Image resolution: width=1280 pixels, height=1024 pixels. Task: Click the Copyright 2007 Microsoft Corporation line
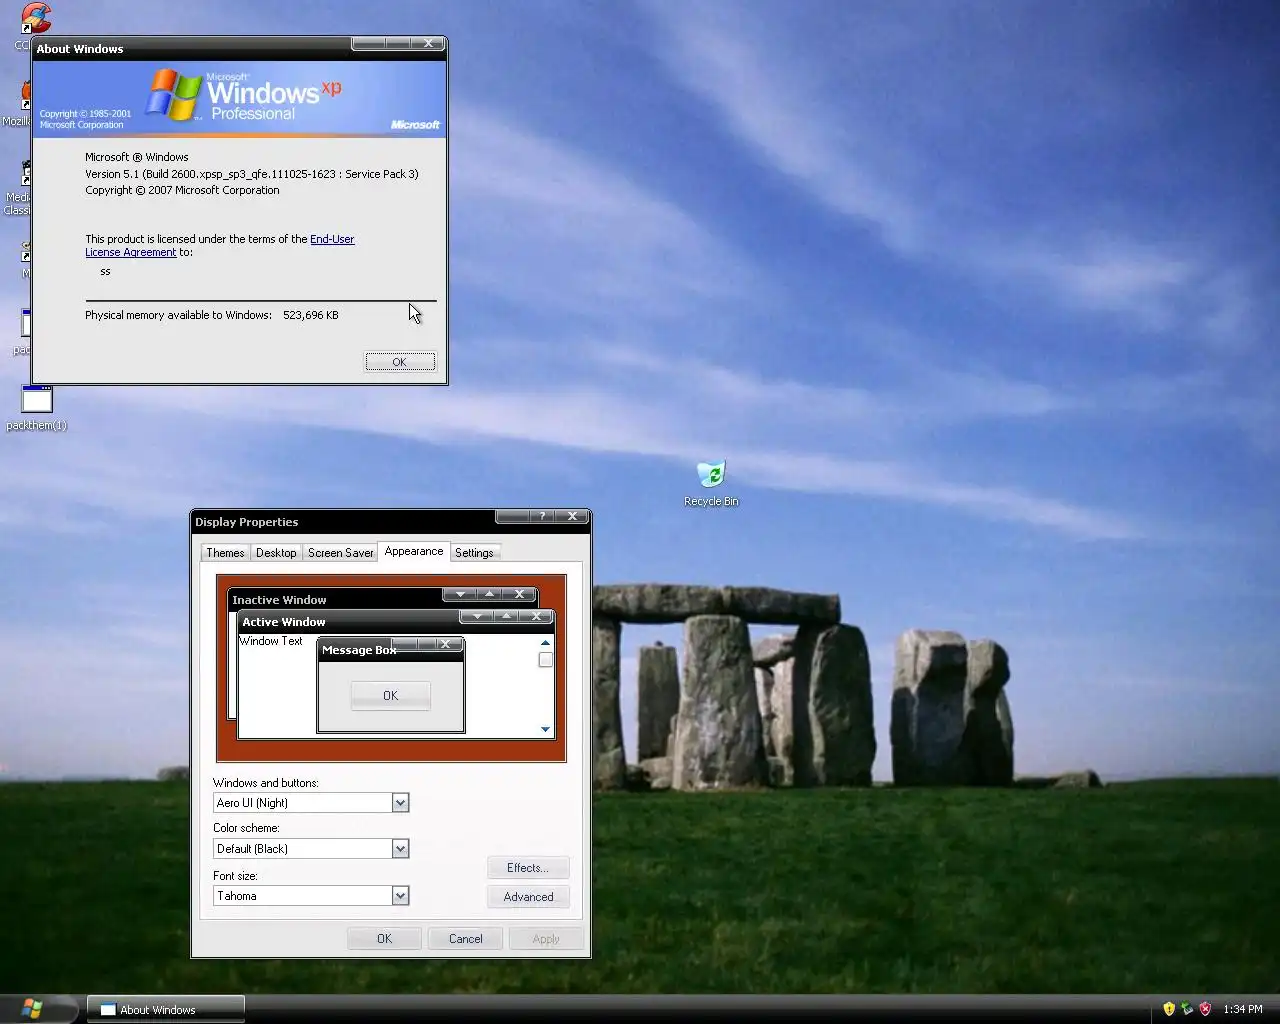(182, 190)
